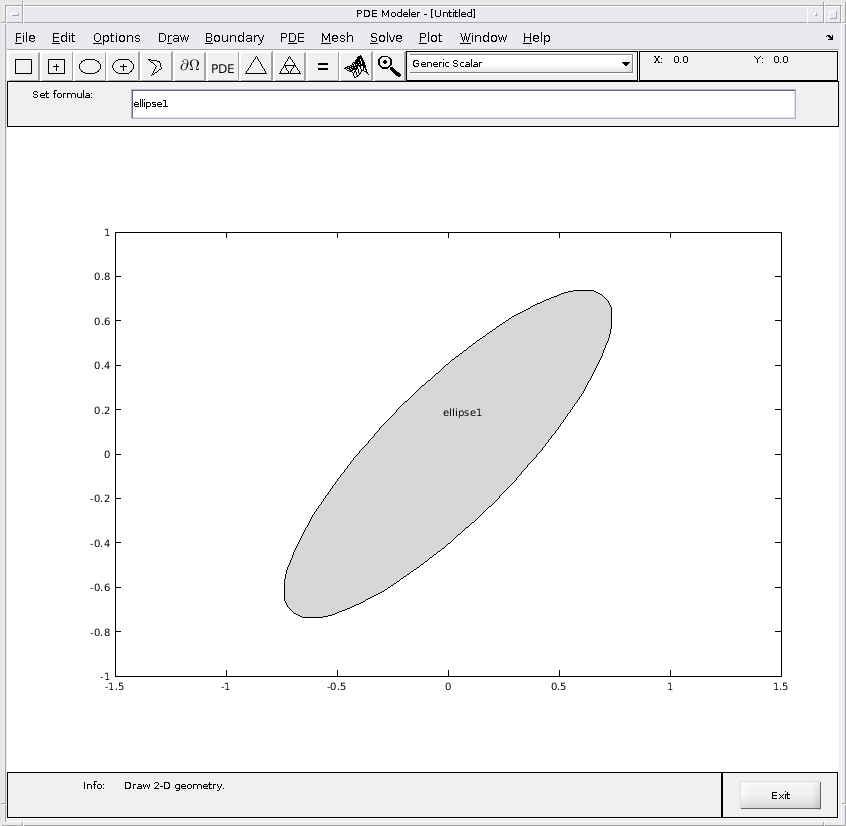
Task: Select the draw rectangle tool
Action: [24, 66]
